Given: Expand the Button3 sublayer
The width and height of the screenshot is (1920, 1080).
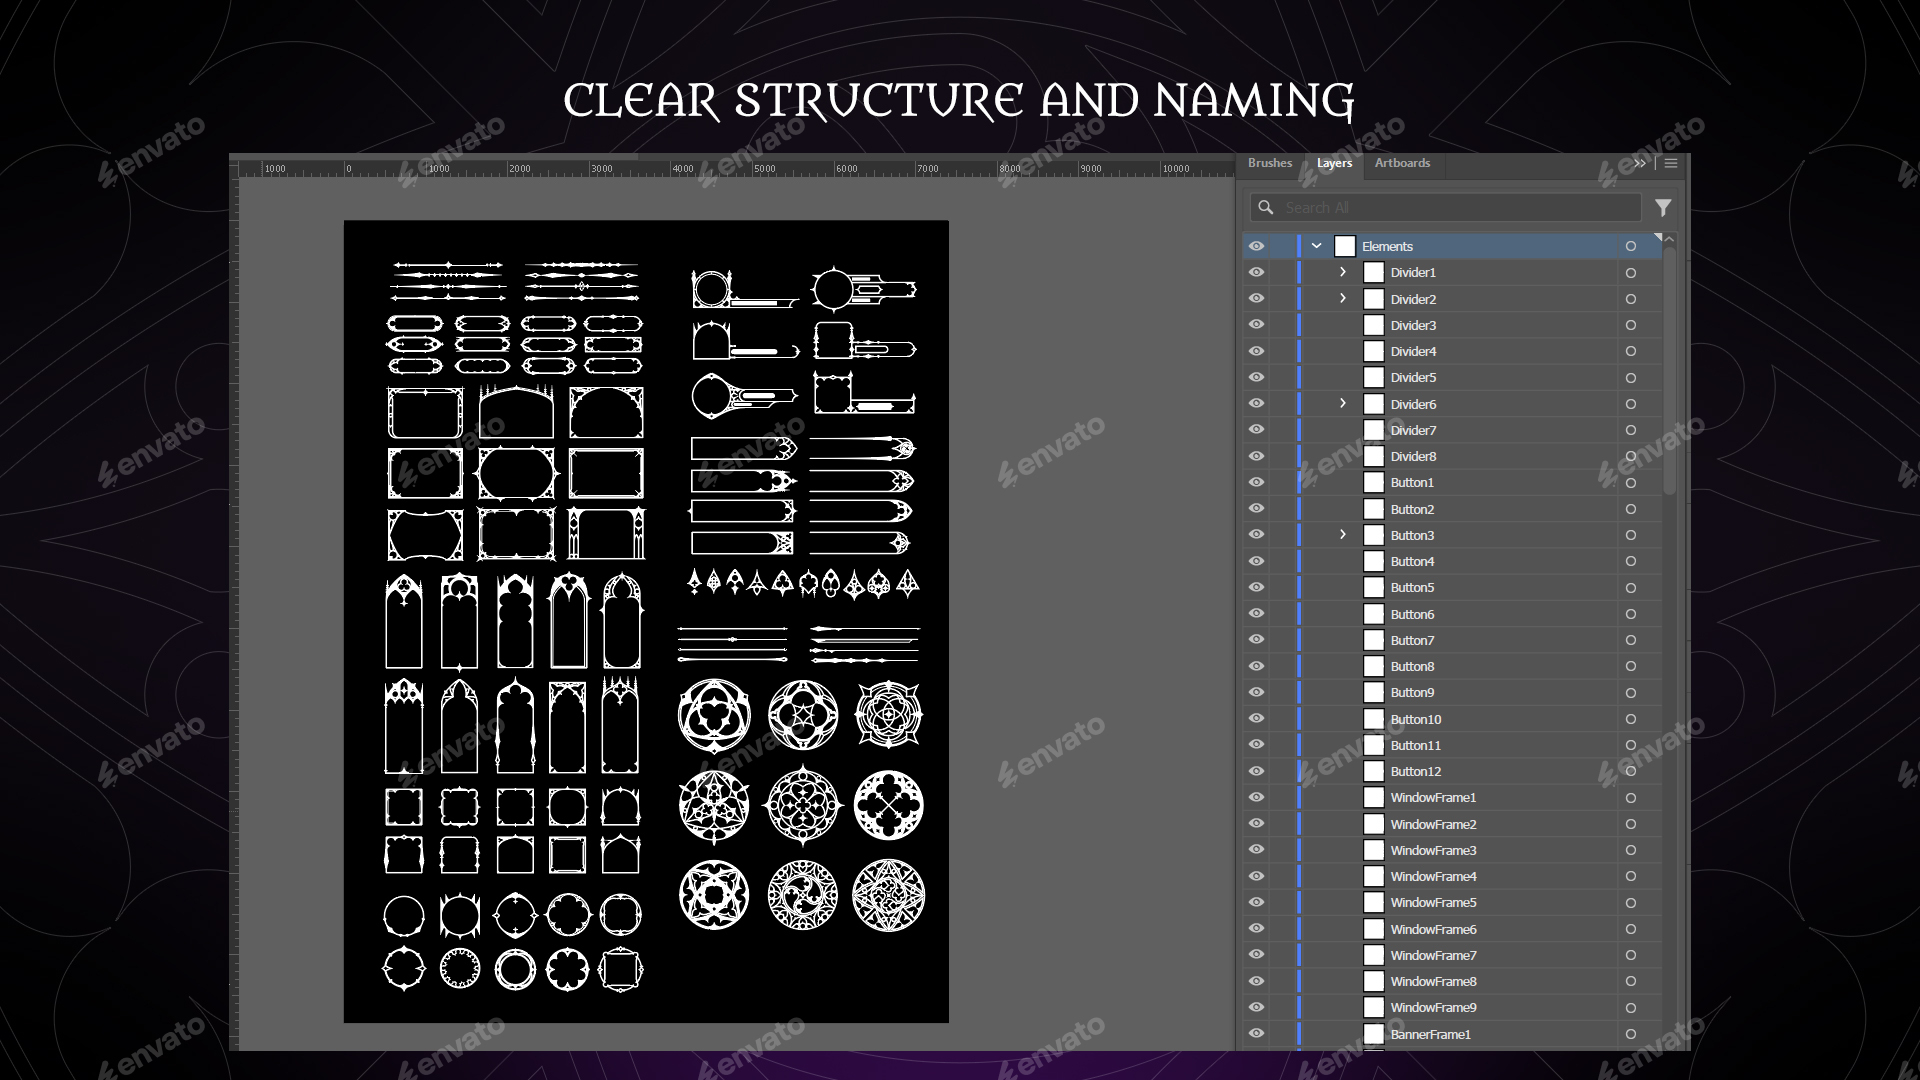Looking at the screenshot, I should 1343,535.
